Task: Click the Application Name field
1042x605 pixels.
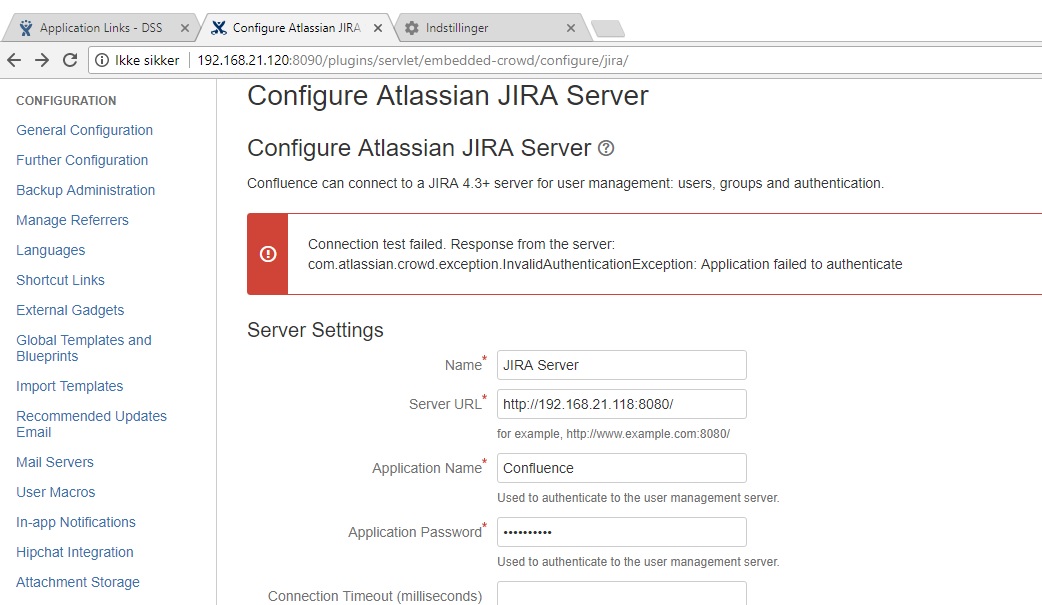Action: click(621, 468)
